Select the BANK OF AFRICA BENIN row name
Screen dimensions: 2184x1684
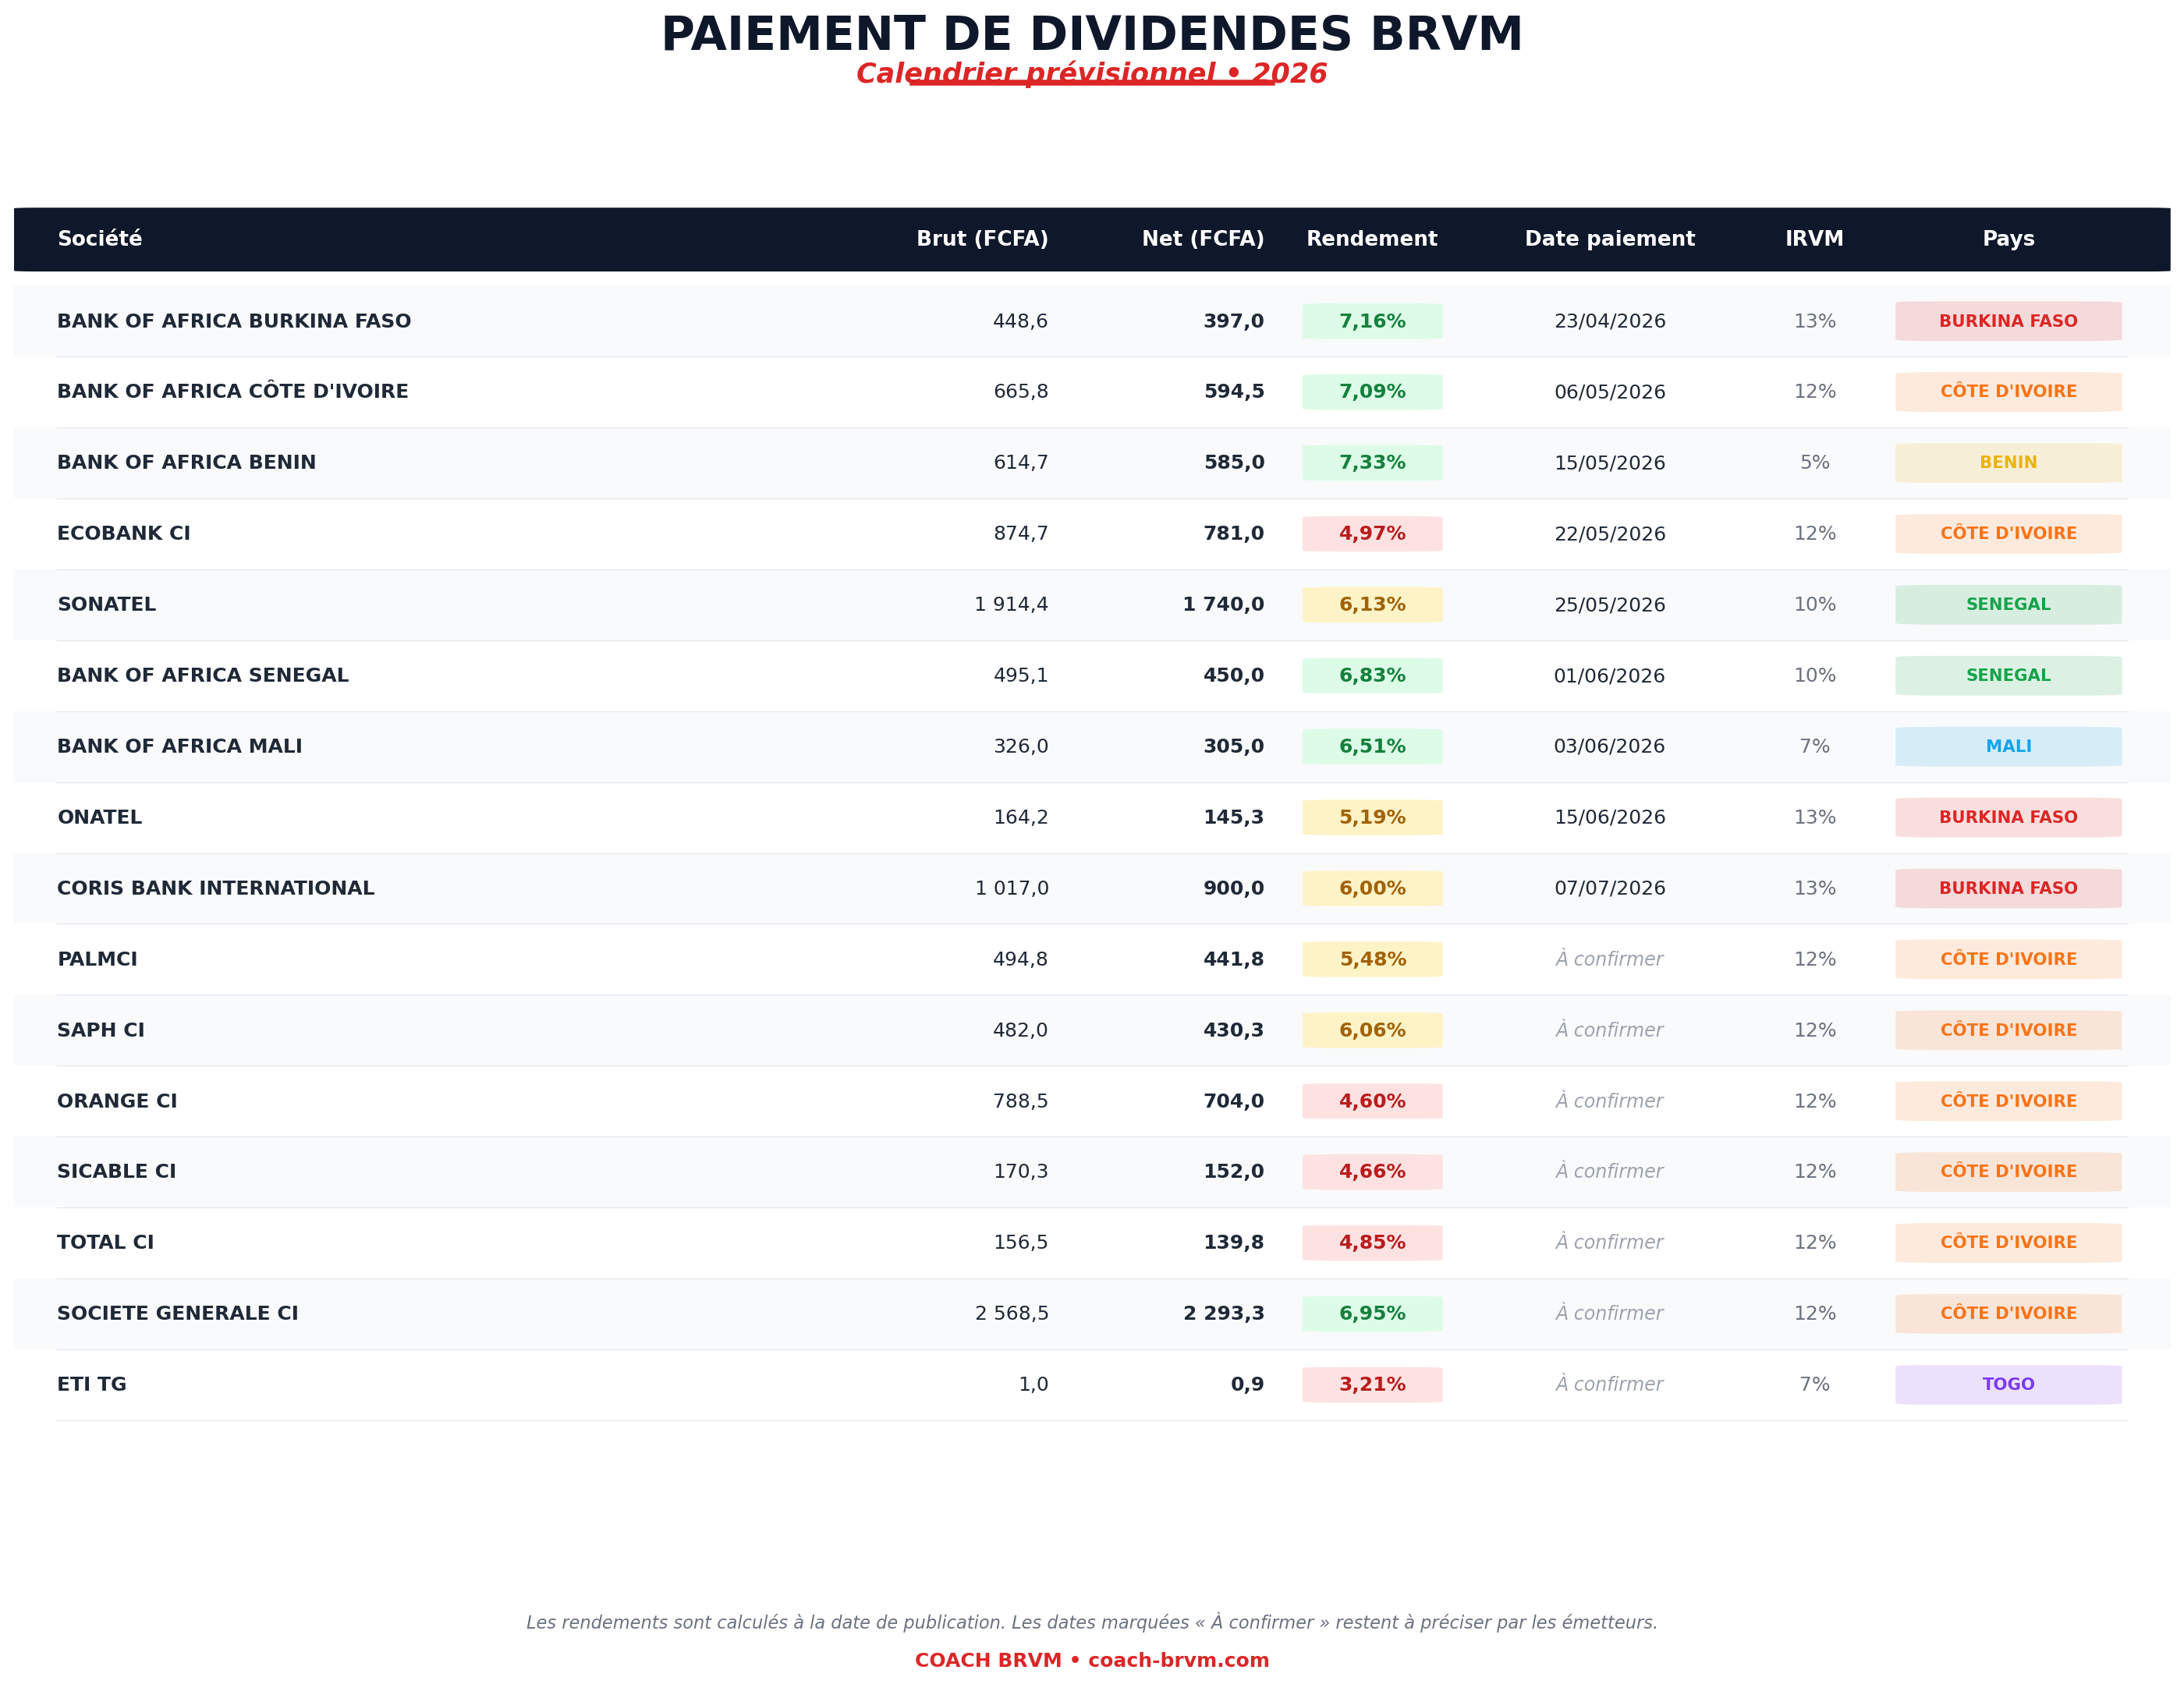(186, 462)
